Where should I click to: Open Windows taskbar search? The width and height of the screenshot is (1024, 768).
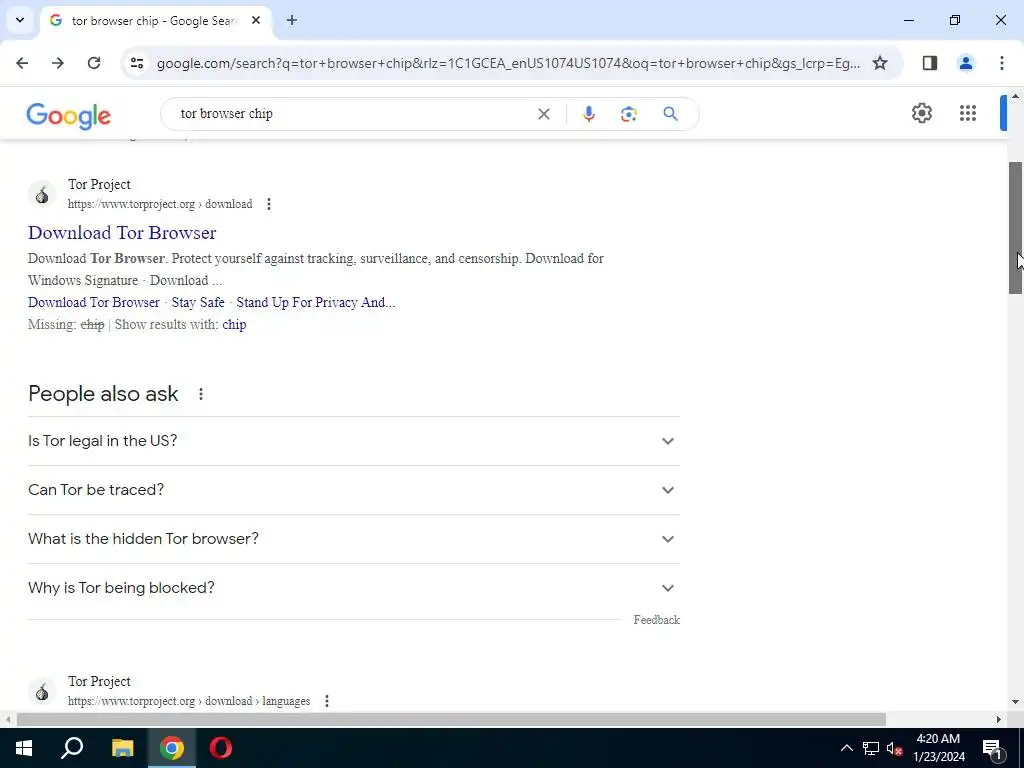click(x=72, y=748)
